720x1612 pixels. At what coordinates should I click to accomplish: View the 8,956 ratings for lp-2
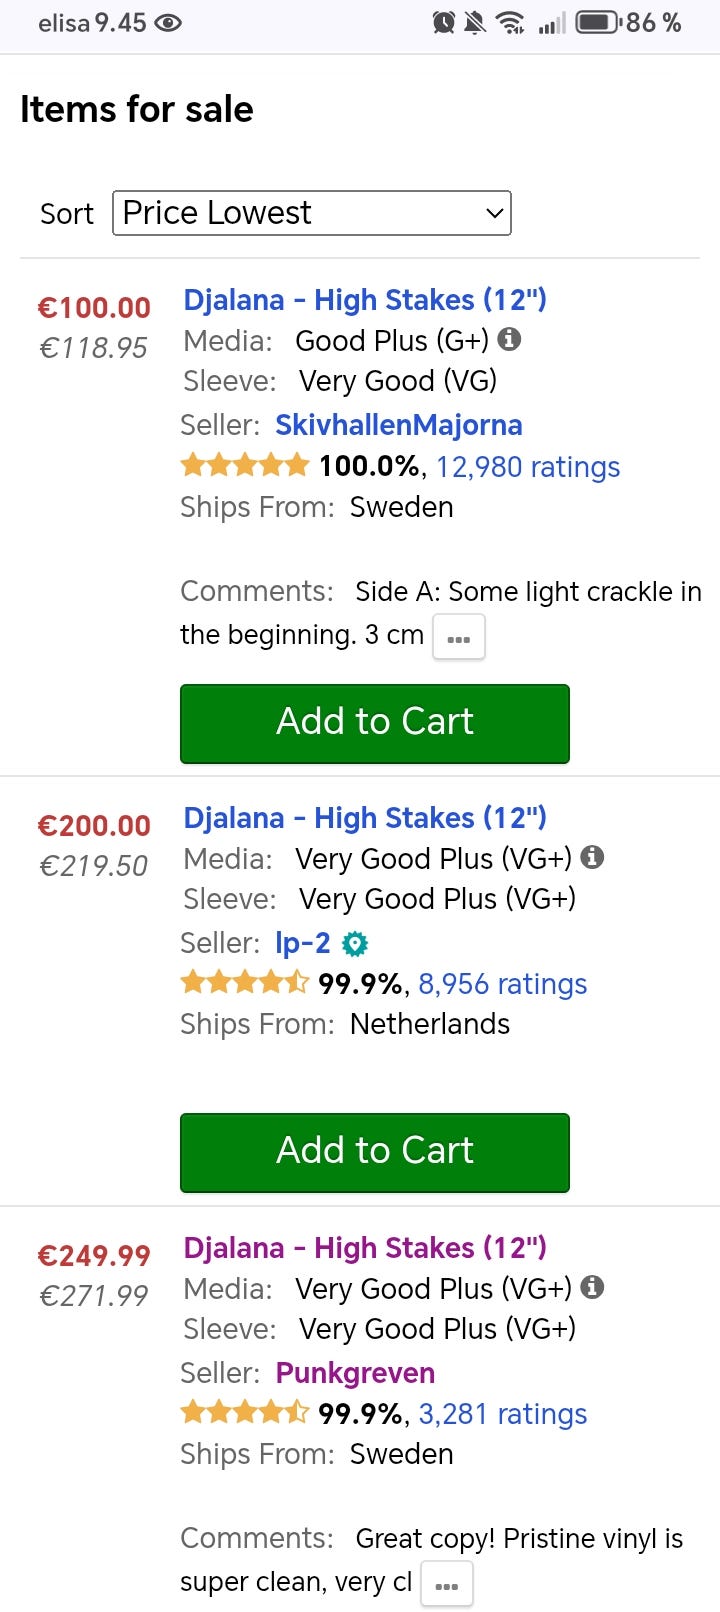pyautogui.click(x=502, y=984)
